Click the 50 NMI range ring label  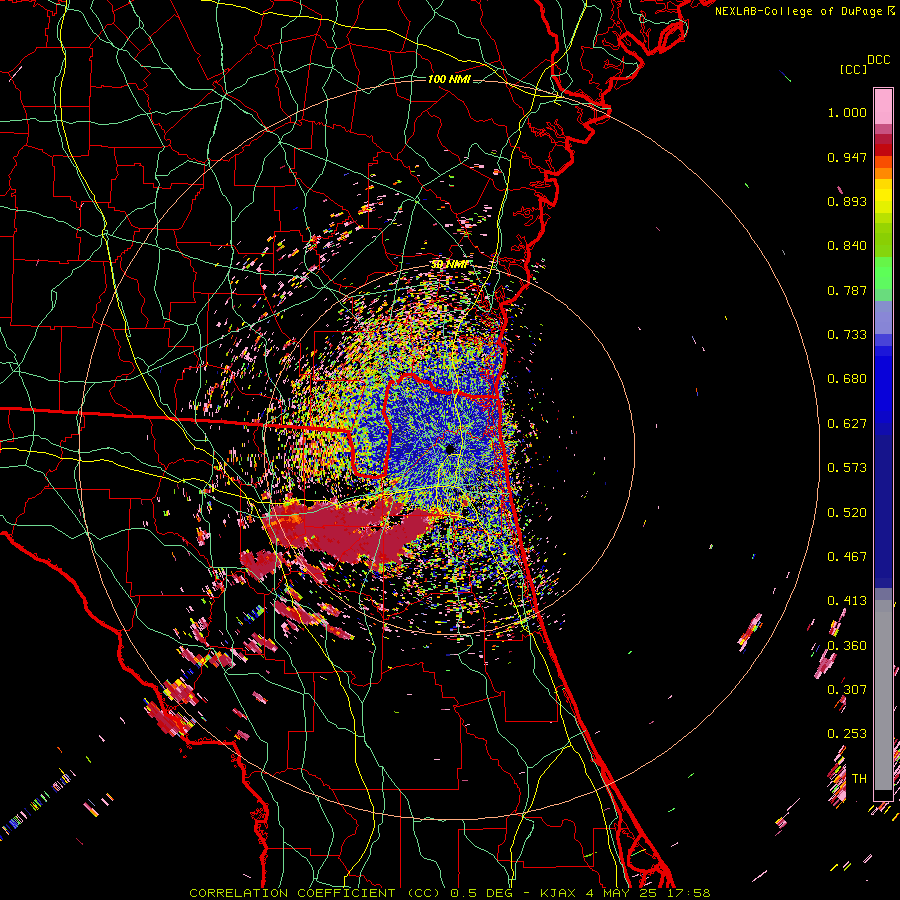[x=450, y=264]
